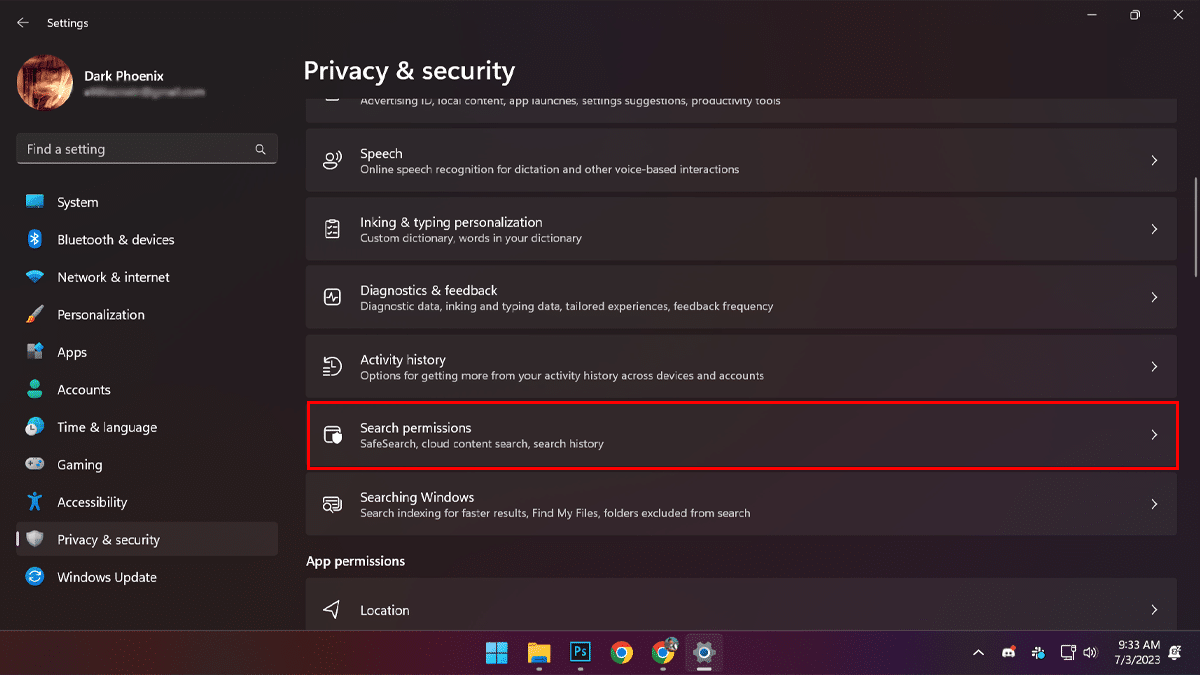Viewport: 1200px width, 675px height.
Task: Open Photoshop from the taskbar
Action: (x=580, y=653)
